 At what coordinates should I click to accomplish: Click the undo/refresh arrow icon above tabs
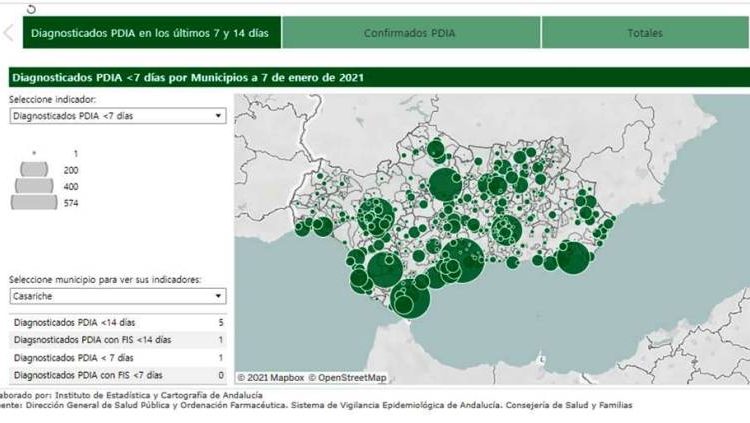30,8
